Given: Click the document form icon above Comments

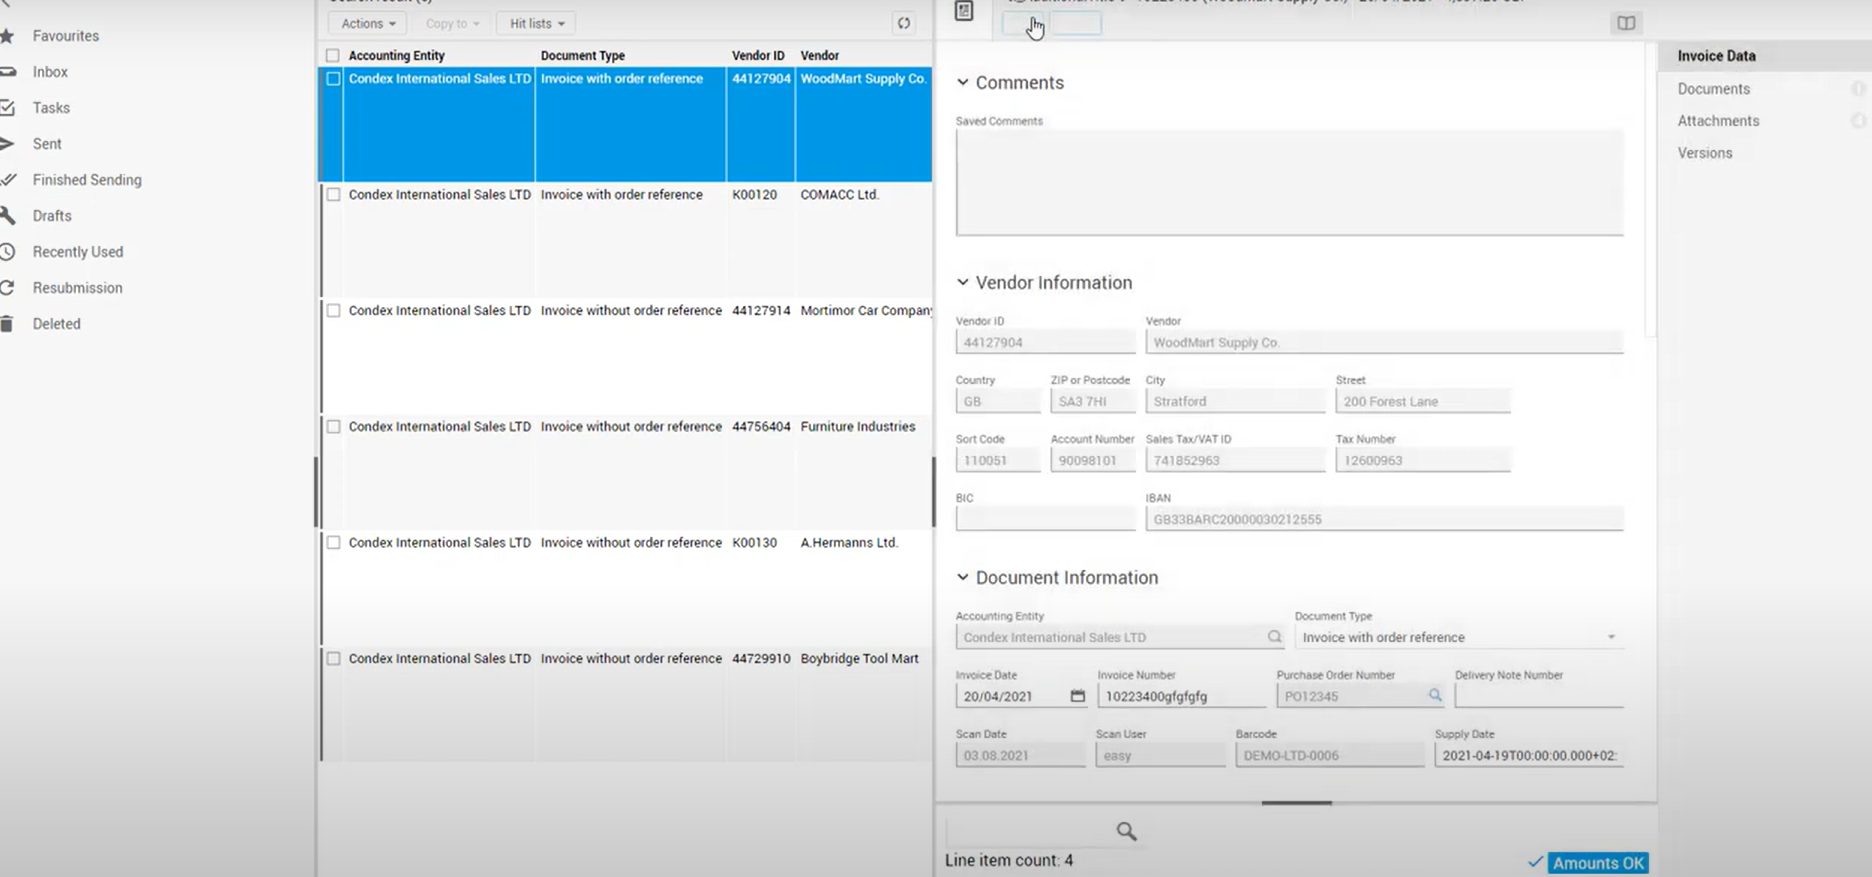Looking at the screenshot, I should click(964, 11).
